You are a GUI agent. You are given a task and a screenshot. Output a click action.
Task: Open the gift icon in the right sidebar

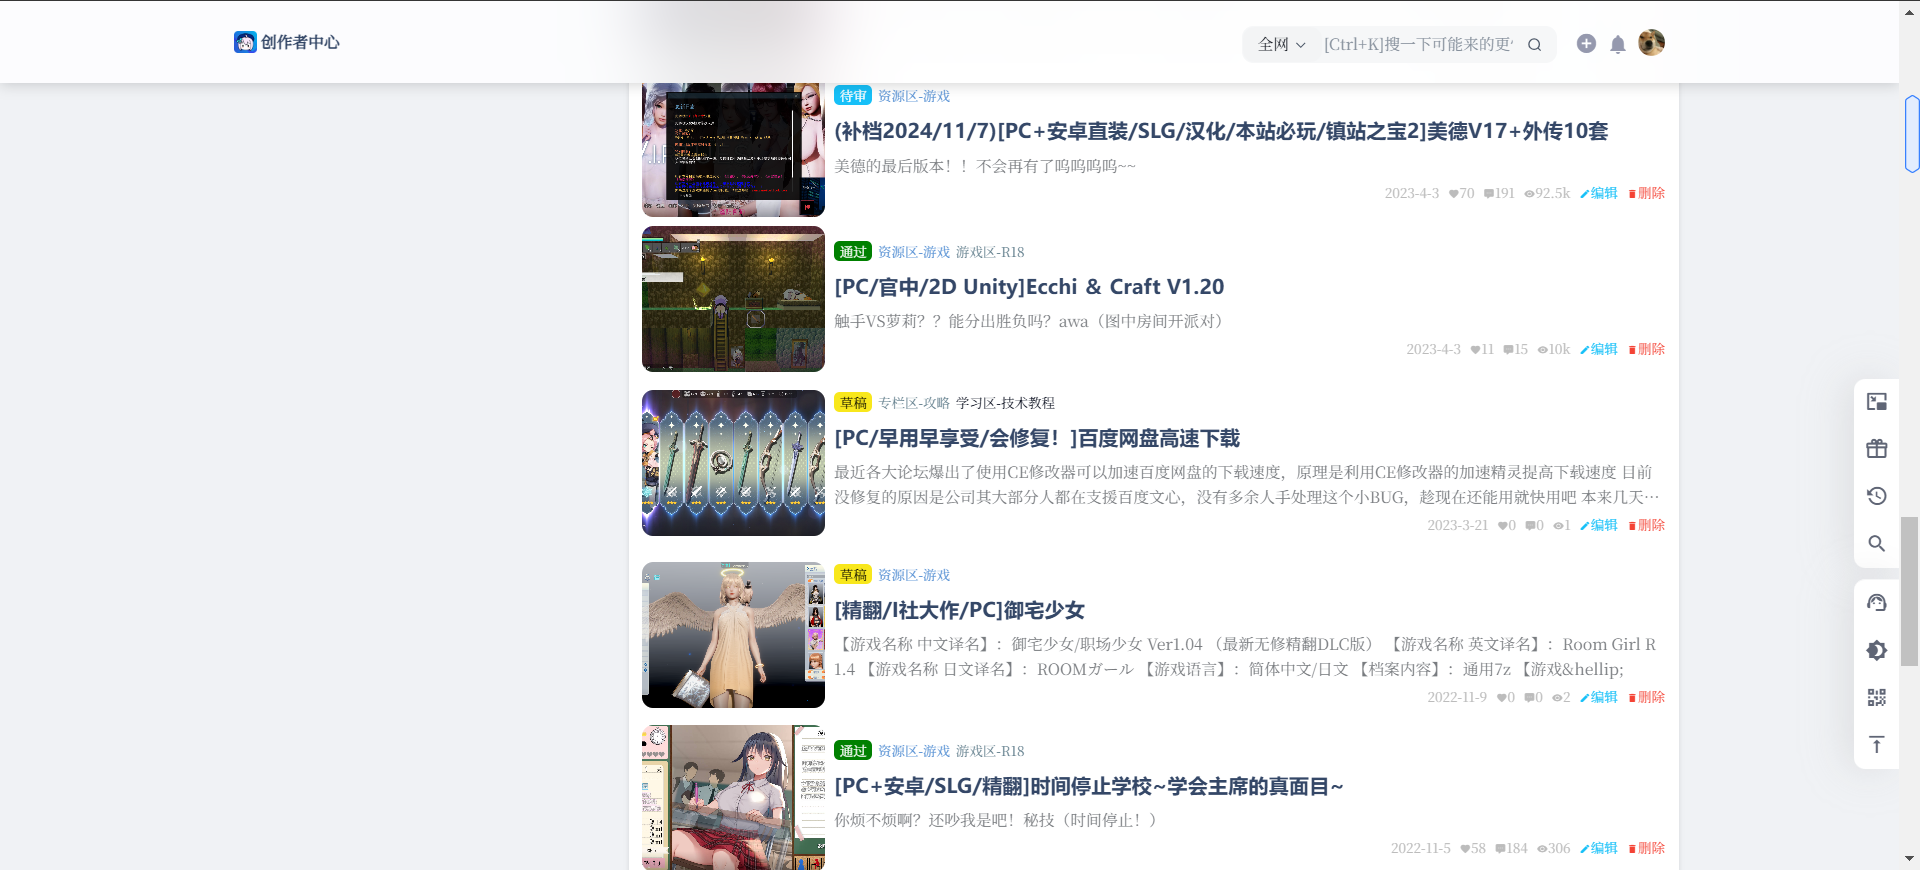[x=1876, y=449]
